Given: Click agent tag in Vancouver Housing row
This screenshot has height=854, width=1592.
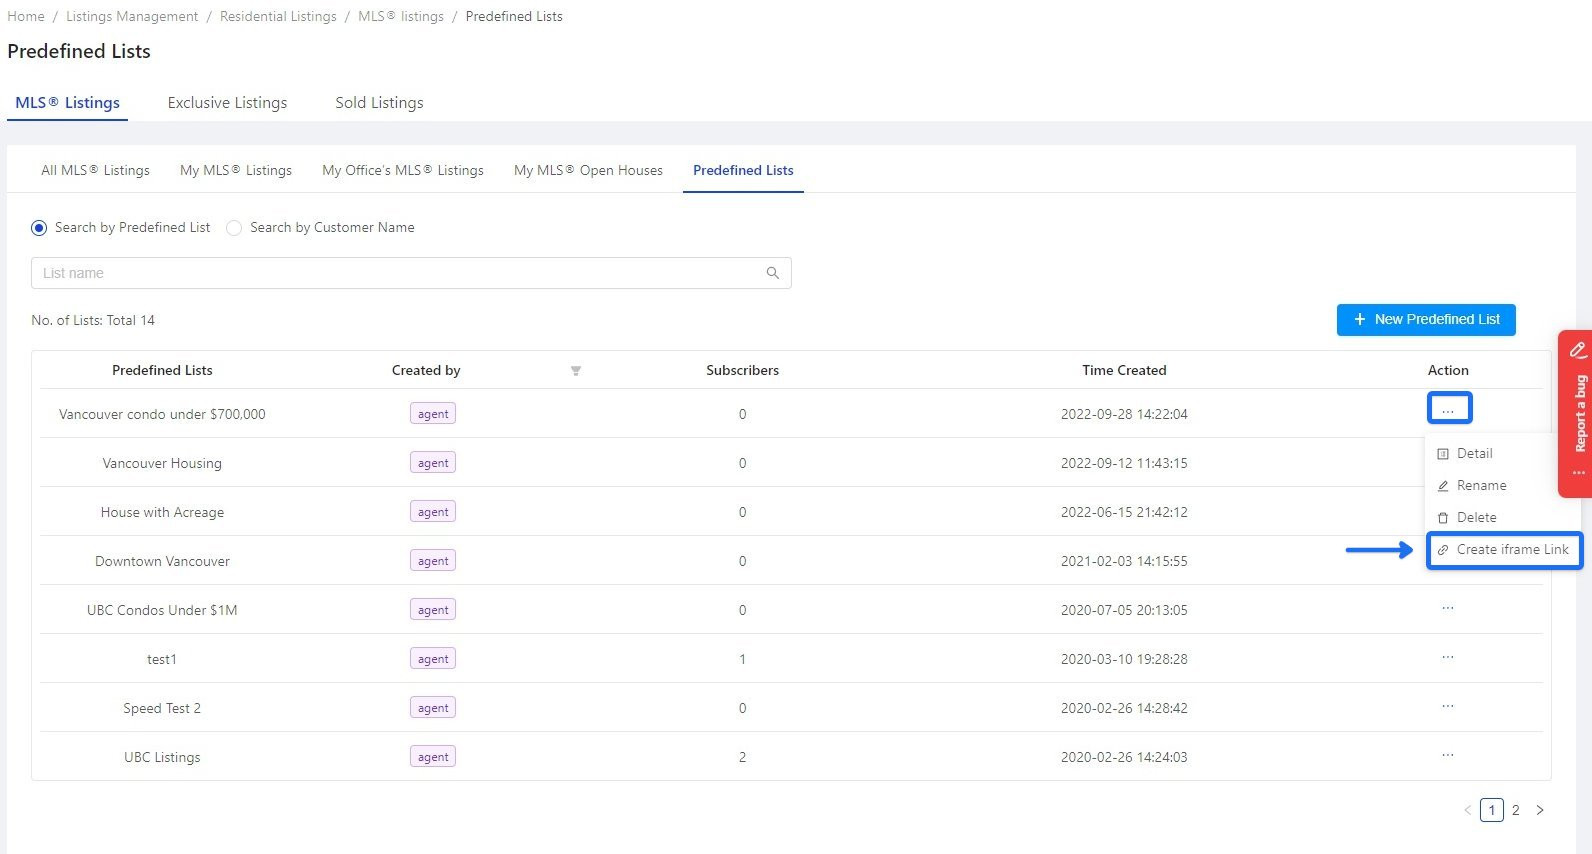Looking at the screenshot, I should pyautogui.click(x=433, y=463).
